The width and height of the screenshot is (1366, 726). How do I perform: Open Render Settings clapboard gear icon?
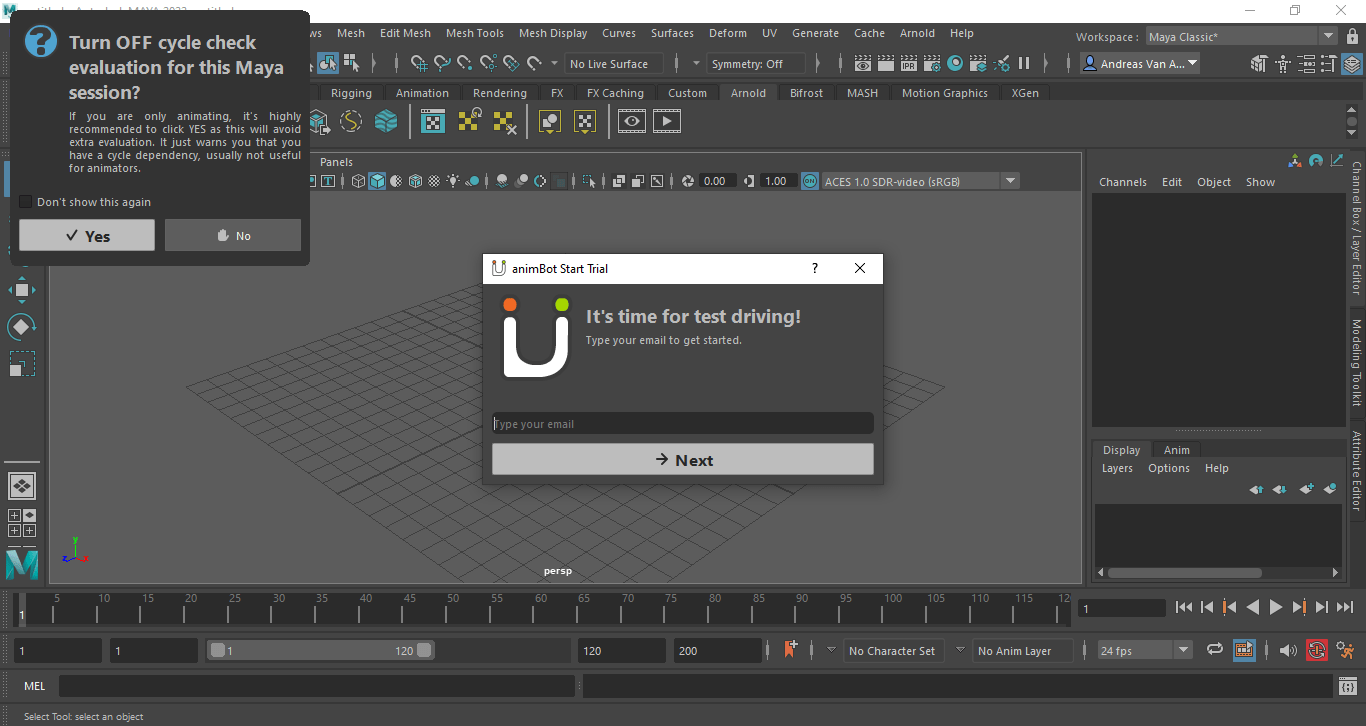click(931, 63)
